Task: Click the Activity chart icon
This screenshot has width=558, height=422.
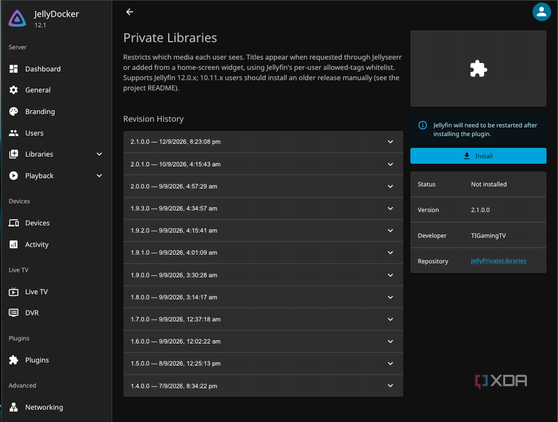Action: click(14, 244)
